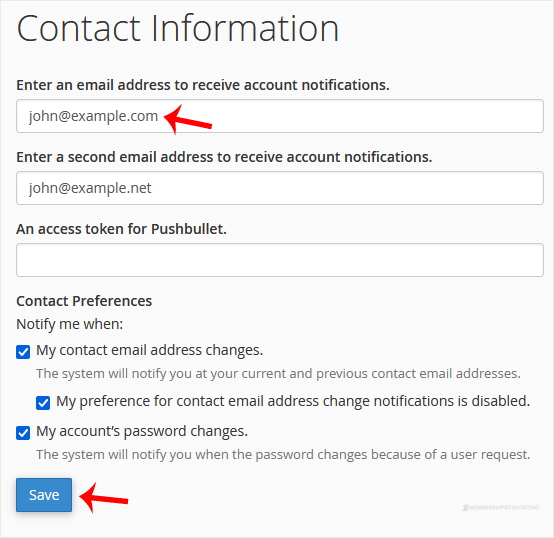The width and height of the screenshot is (554, 538).
Task: Click the red arrow pointing at Save
Action: [104, 498]
